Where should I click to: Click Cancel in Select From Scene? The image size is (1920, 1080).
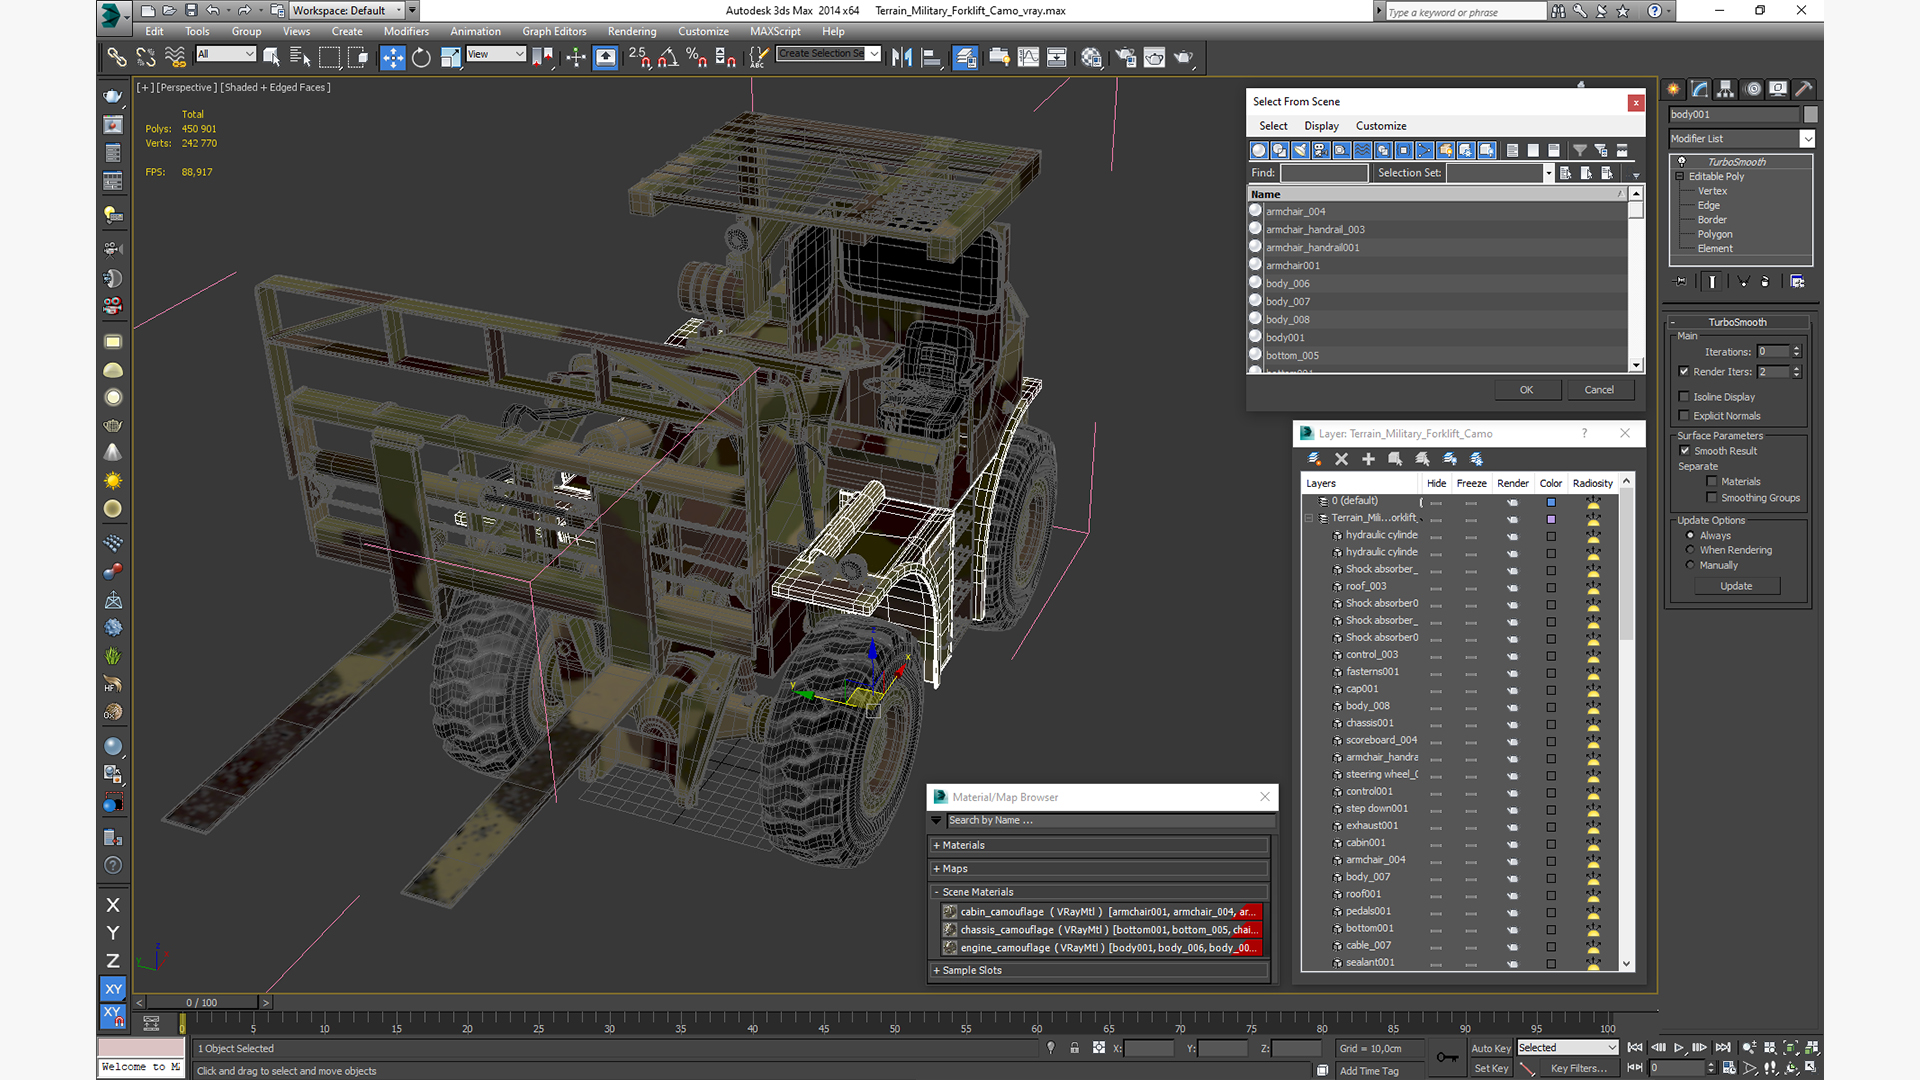click(1599, 390)
